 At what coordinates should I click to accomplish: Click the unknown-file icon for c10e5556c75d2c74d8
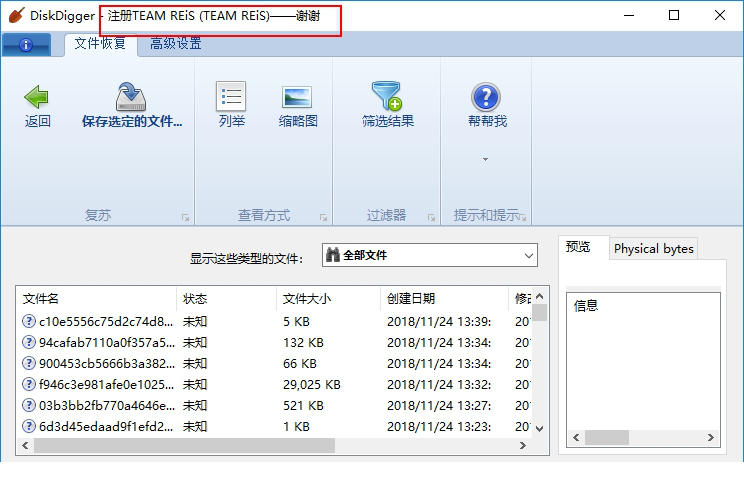pyautogui.click(x=29, y=321)
